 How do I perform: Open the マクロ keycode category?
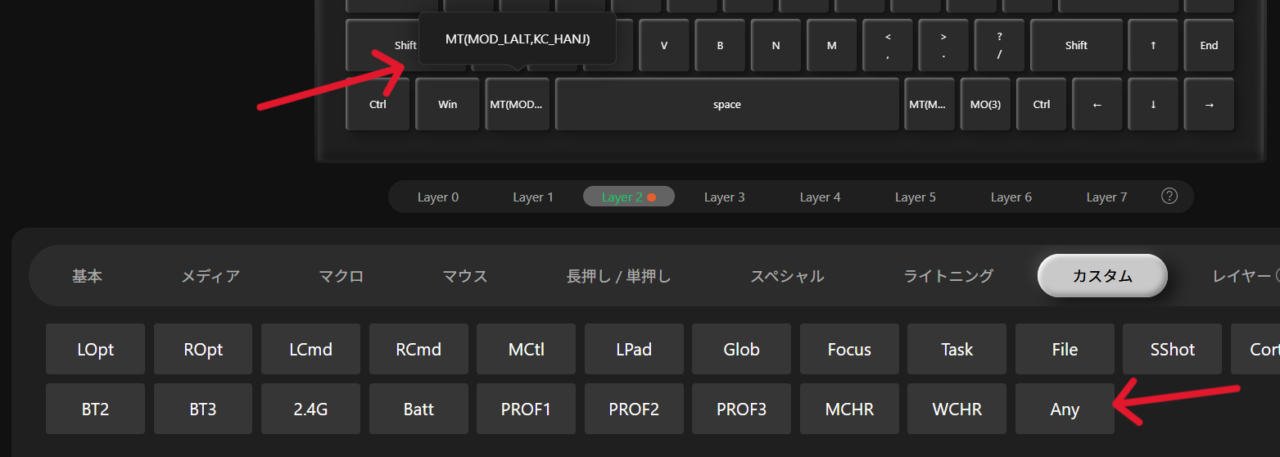[x=341, y=276]
